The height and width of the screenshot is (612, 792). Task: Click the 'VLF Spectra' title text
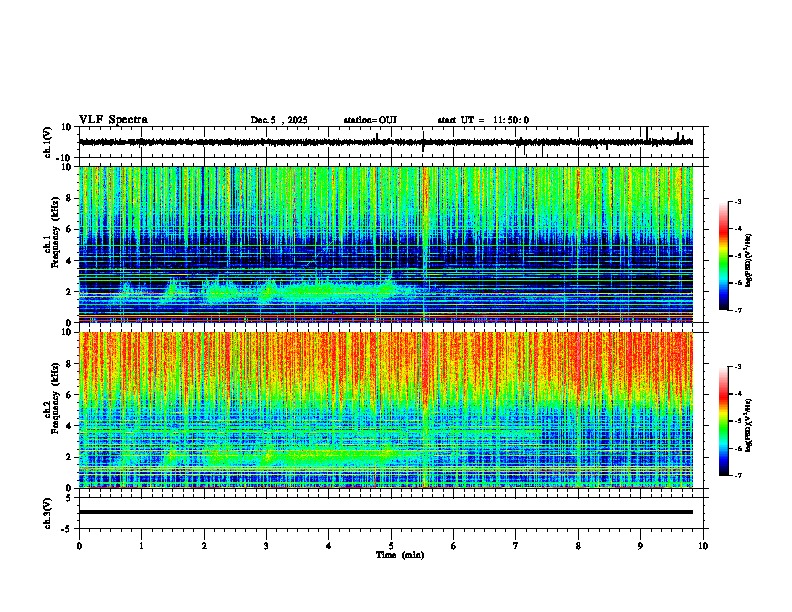(x=113, y=120)
